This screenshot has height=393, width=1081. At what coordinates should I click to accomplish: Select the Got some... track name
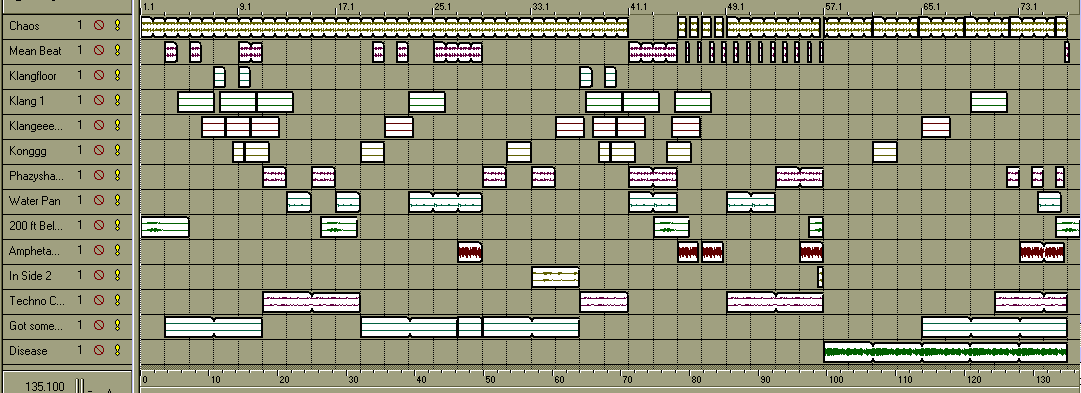click(x=36, y=326)
